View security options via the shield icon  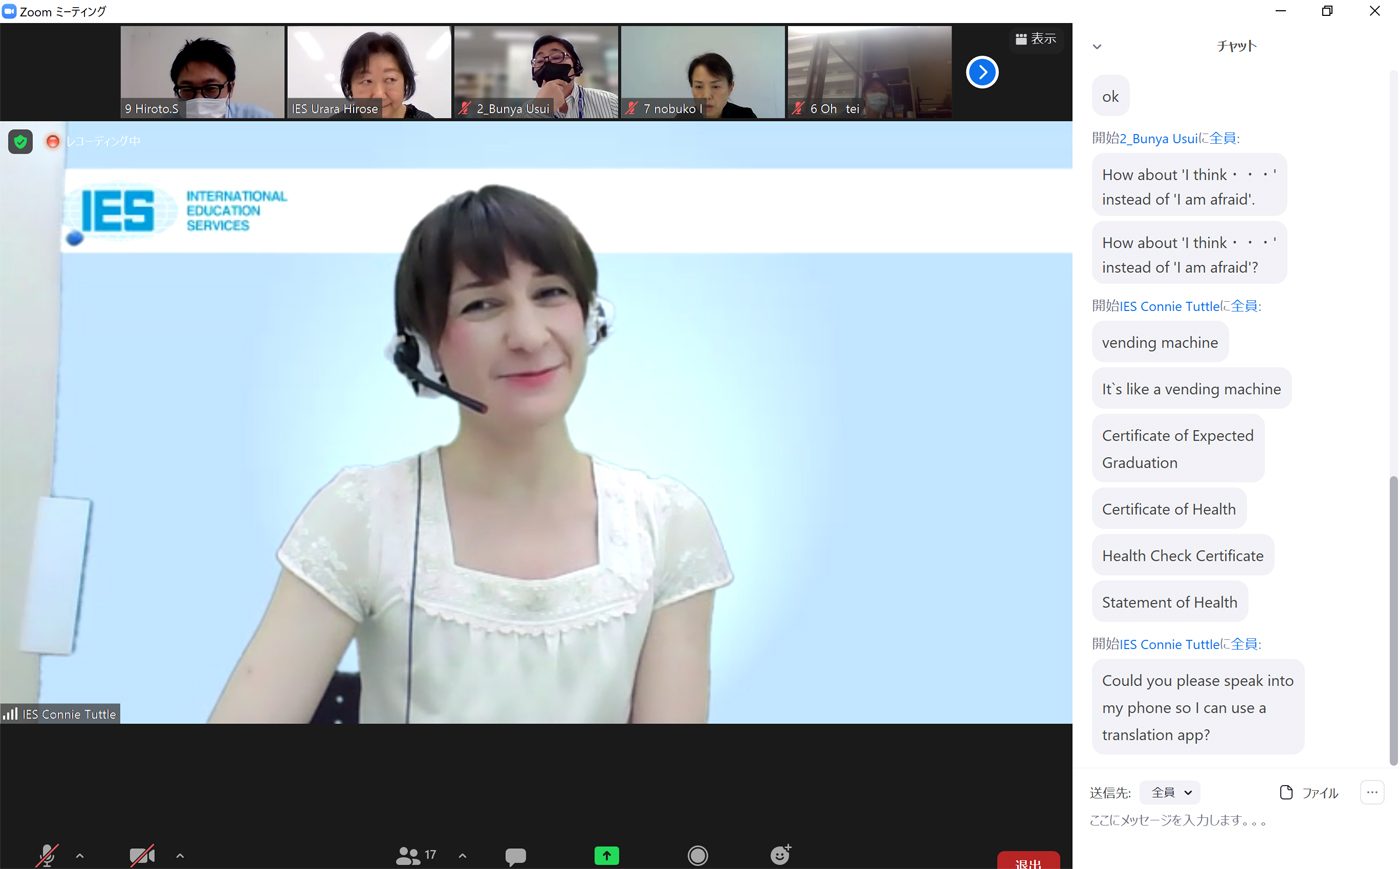(20, 141)
